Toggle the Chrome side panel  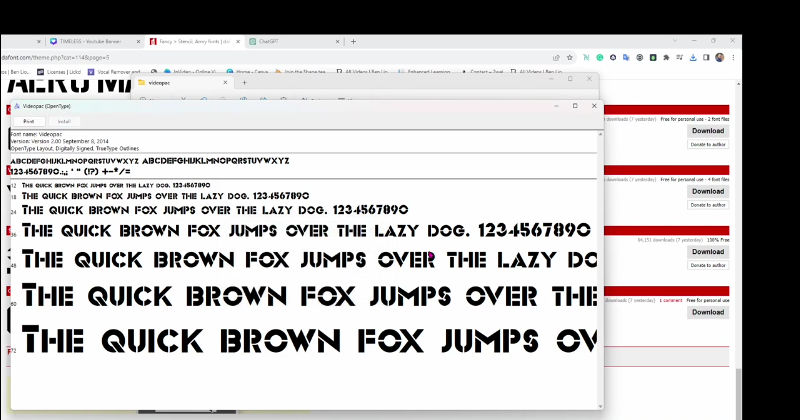[706, 58]
